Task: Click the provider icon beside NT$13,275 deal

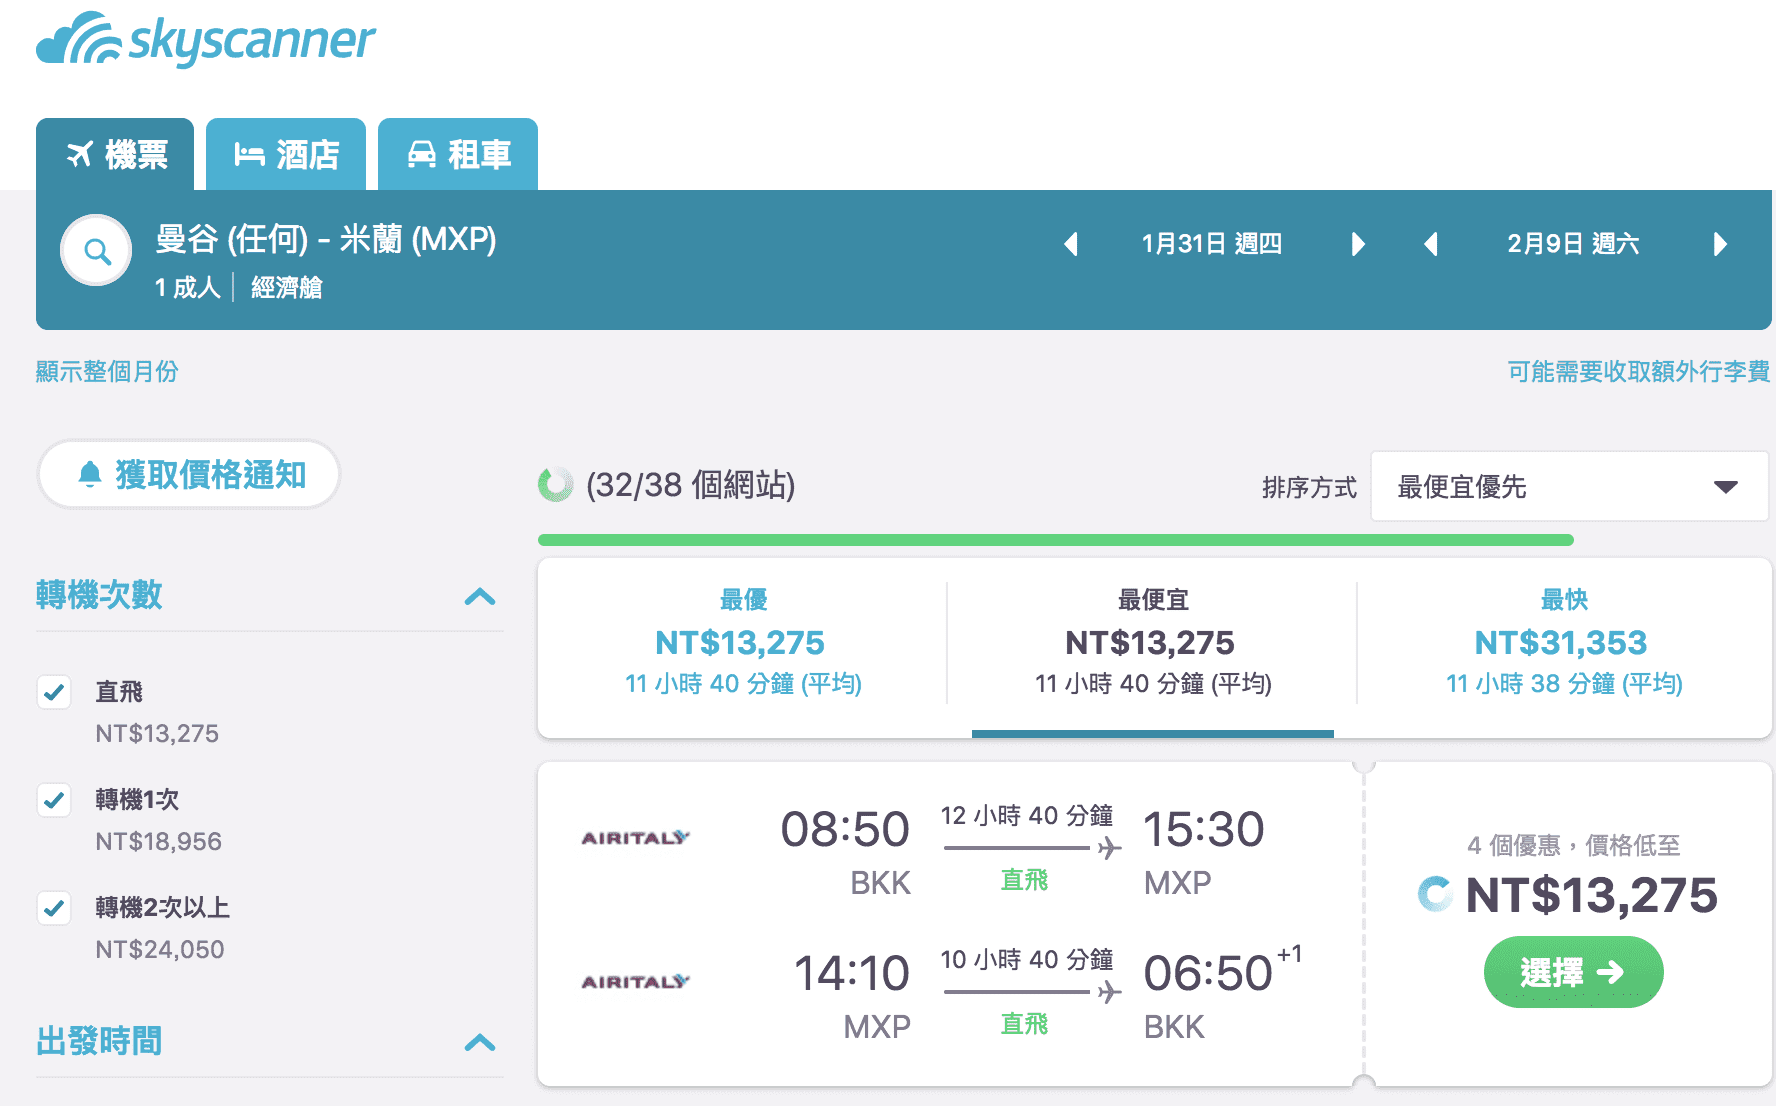Action: 1434,896
